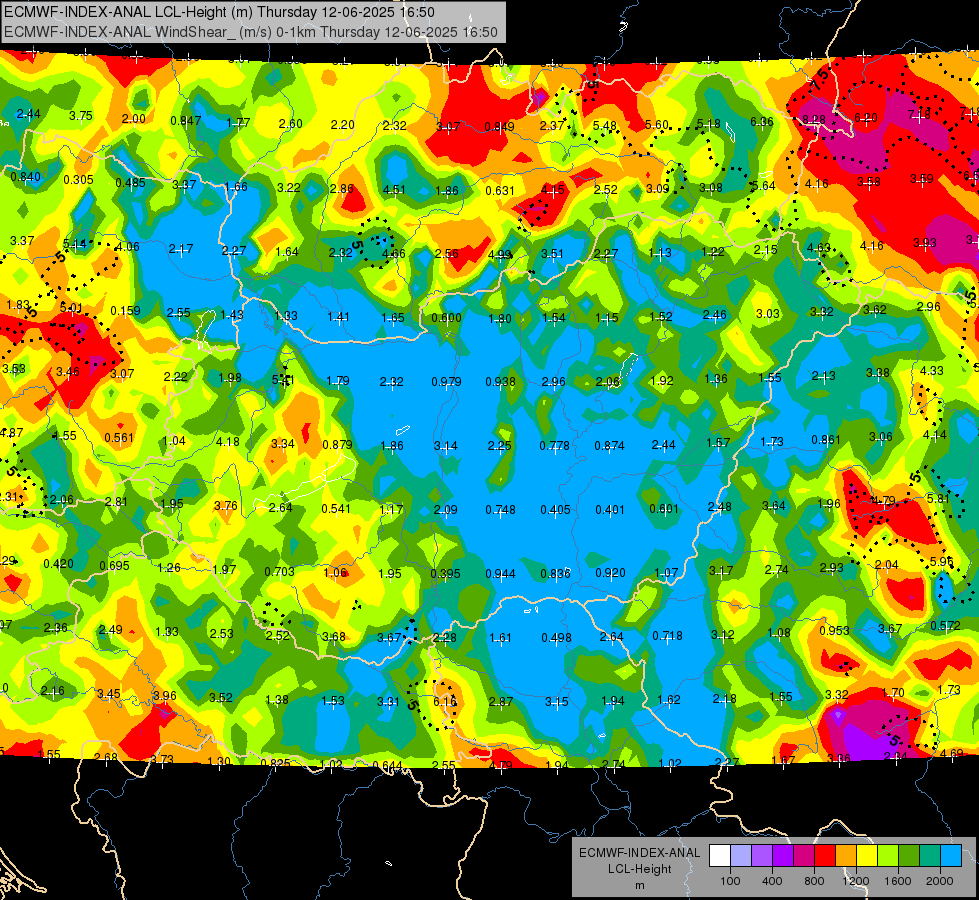Select the vivid violet legend swatch
This screenshot has width=979, height=900.
tap(783, 855)
